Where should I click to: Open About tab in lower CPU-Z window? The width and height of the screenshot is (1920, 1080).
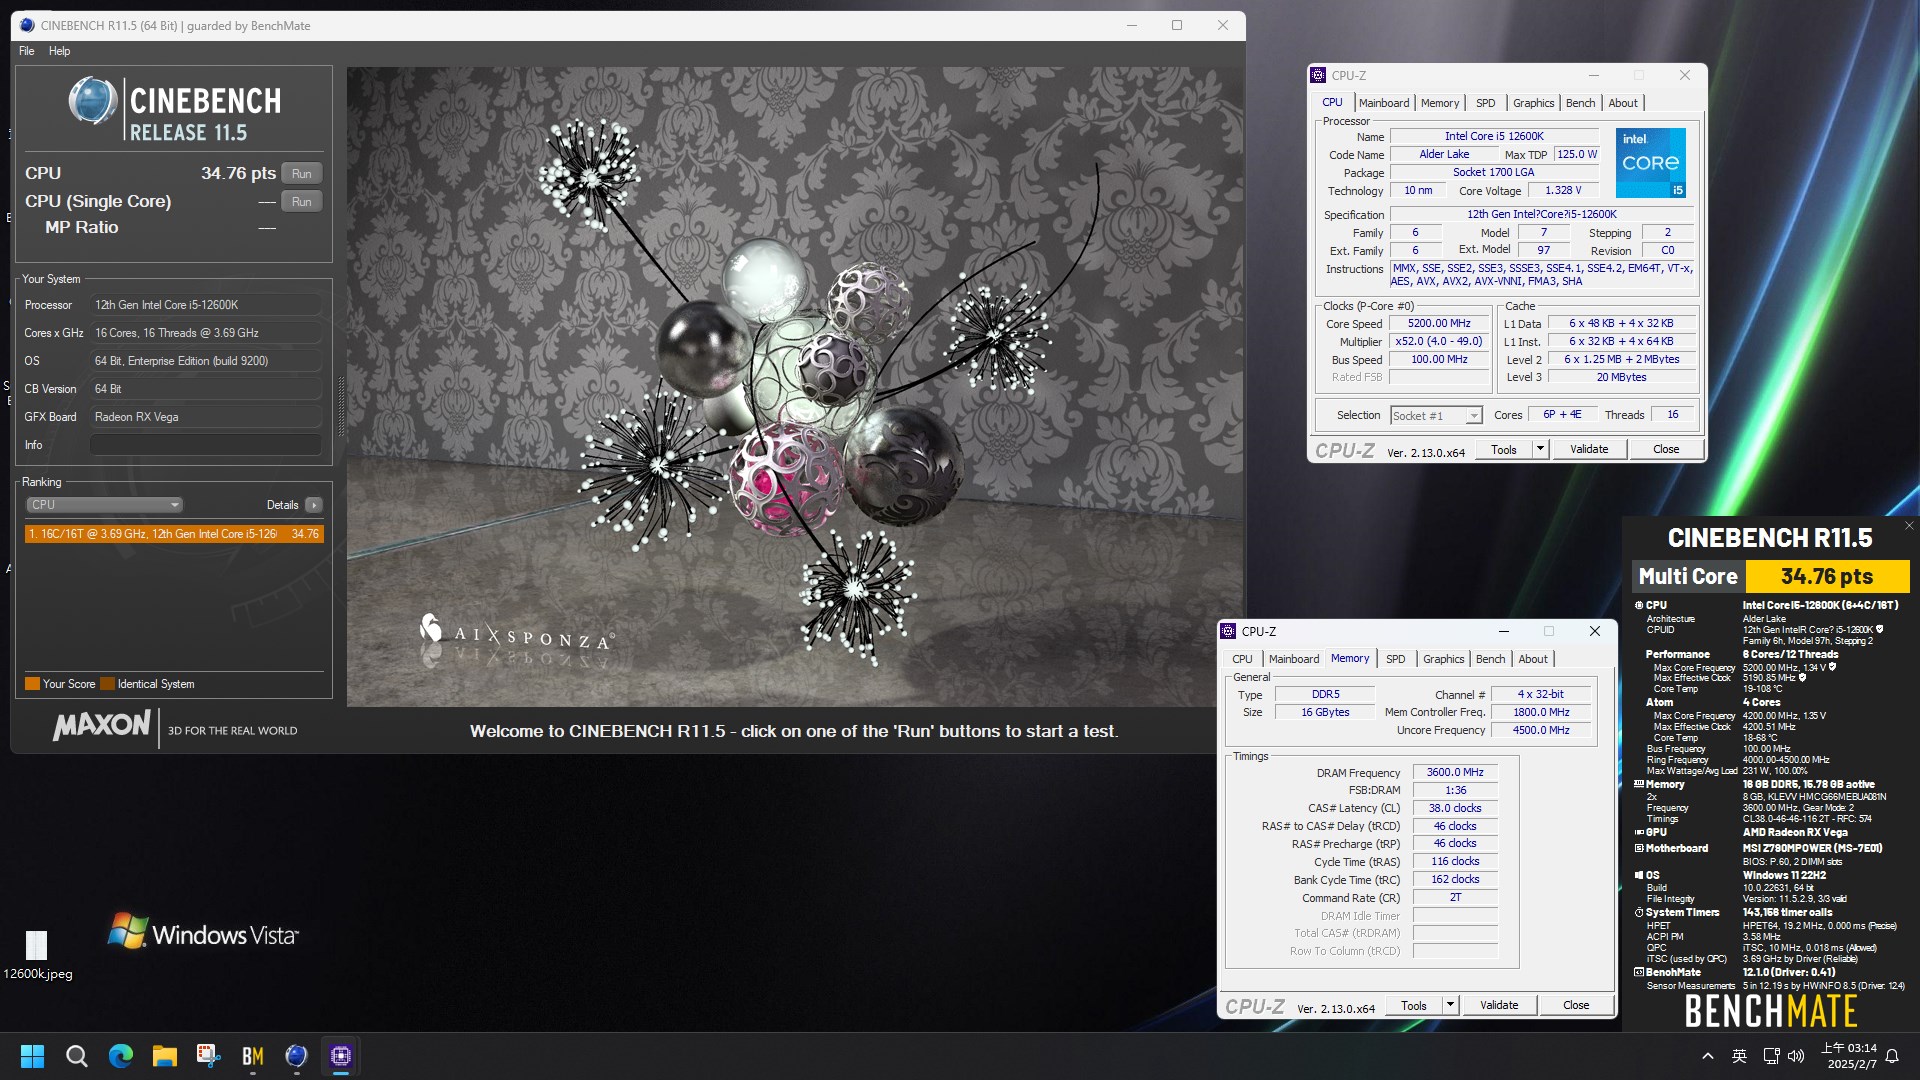(1533, 659)
